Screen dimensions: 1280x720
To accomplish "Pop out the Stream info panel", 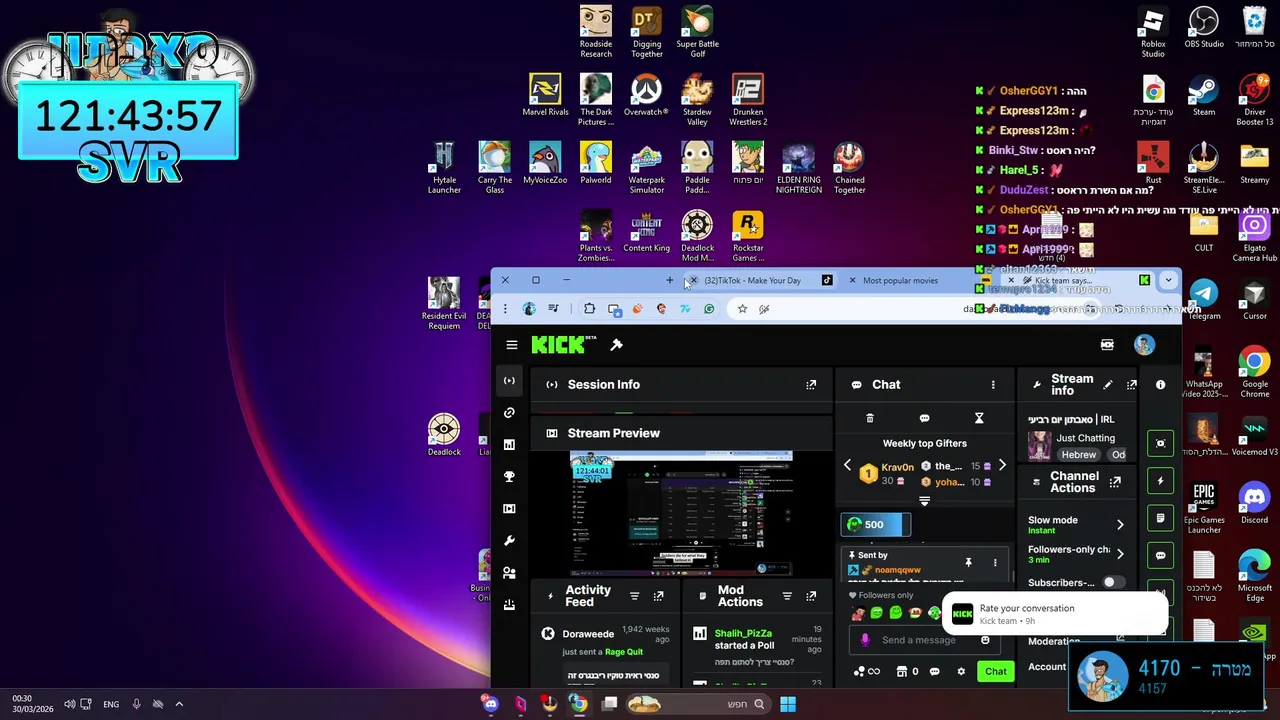I will click(1131, 384).
